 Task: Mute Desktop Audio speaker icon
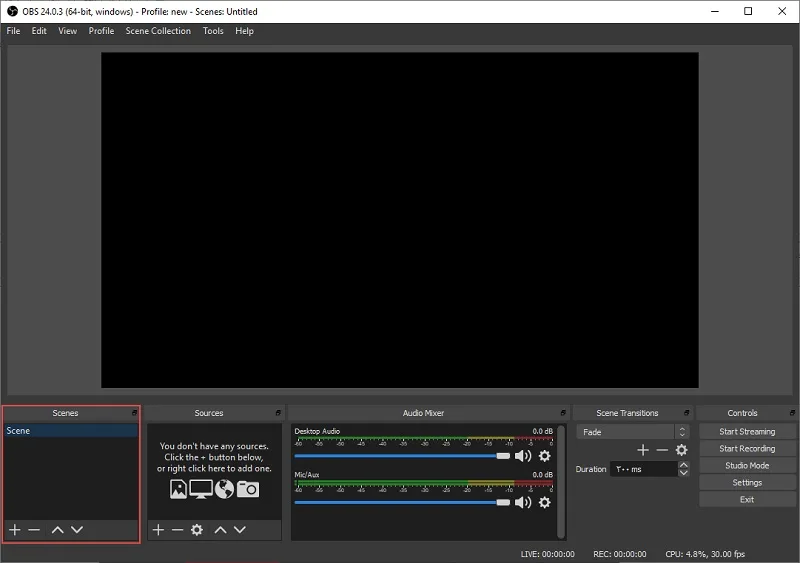pos(523,456)
